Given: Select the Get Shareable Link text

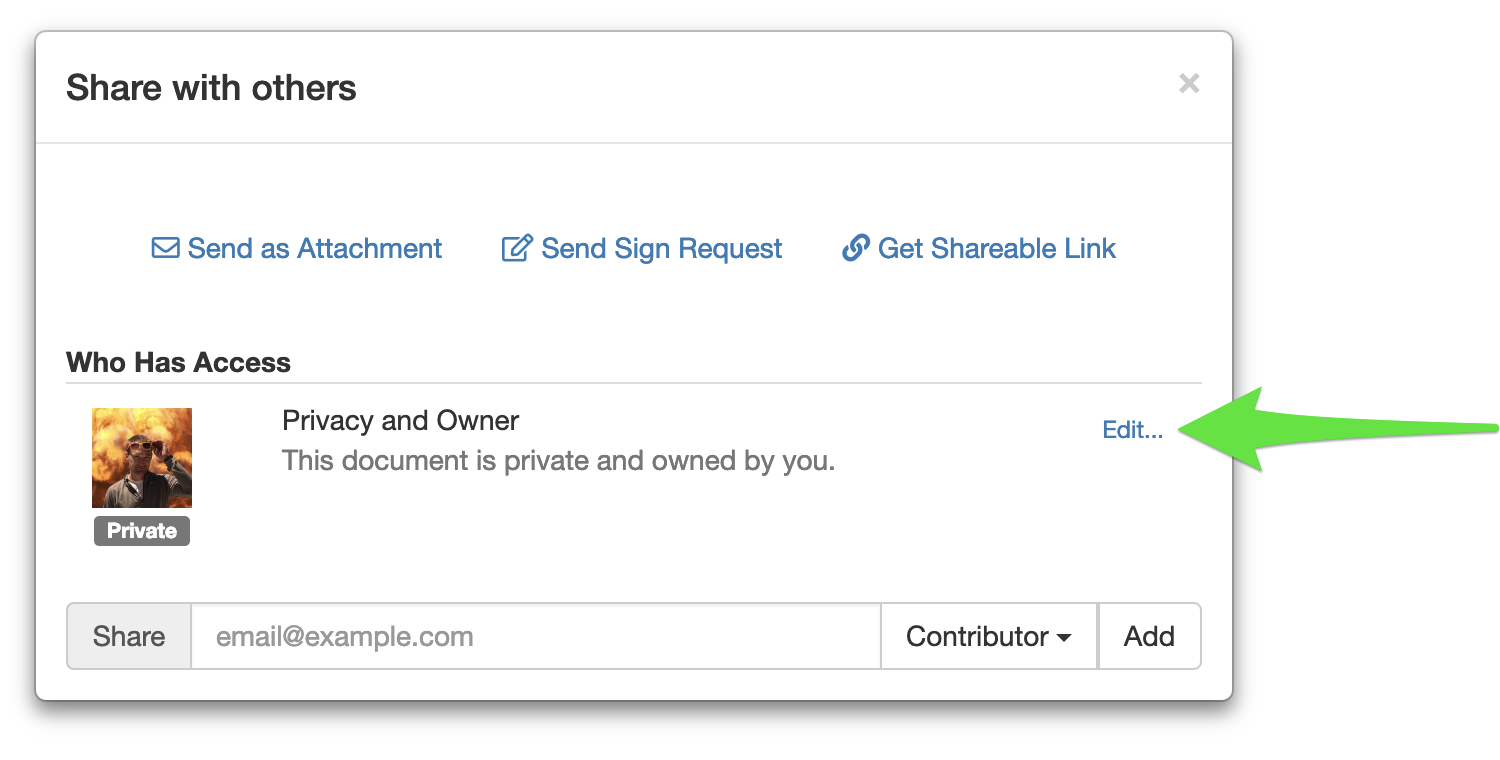Looking at the screenshot, I should click(x=996, y=248).
